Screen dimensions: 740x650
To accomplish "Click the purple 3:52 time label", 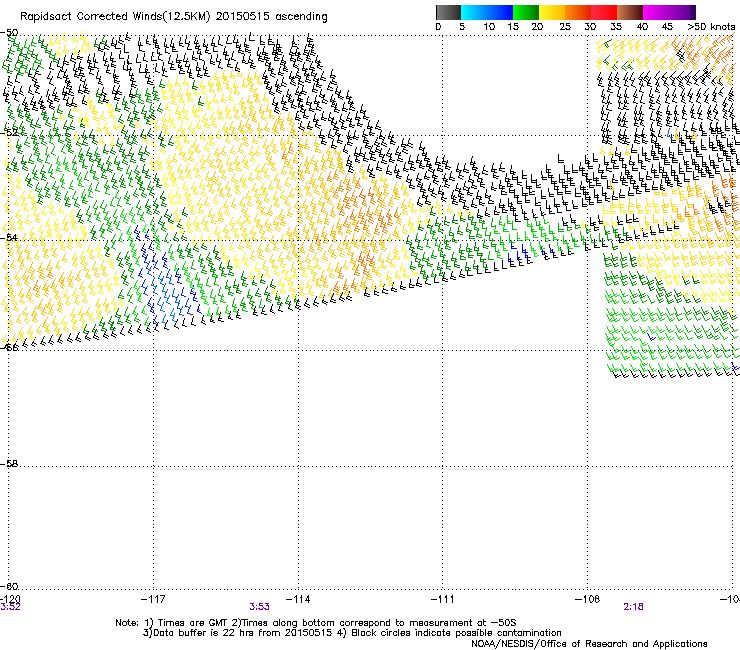I will [10, 607].
